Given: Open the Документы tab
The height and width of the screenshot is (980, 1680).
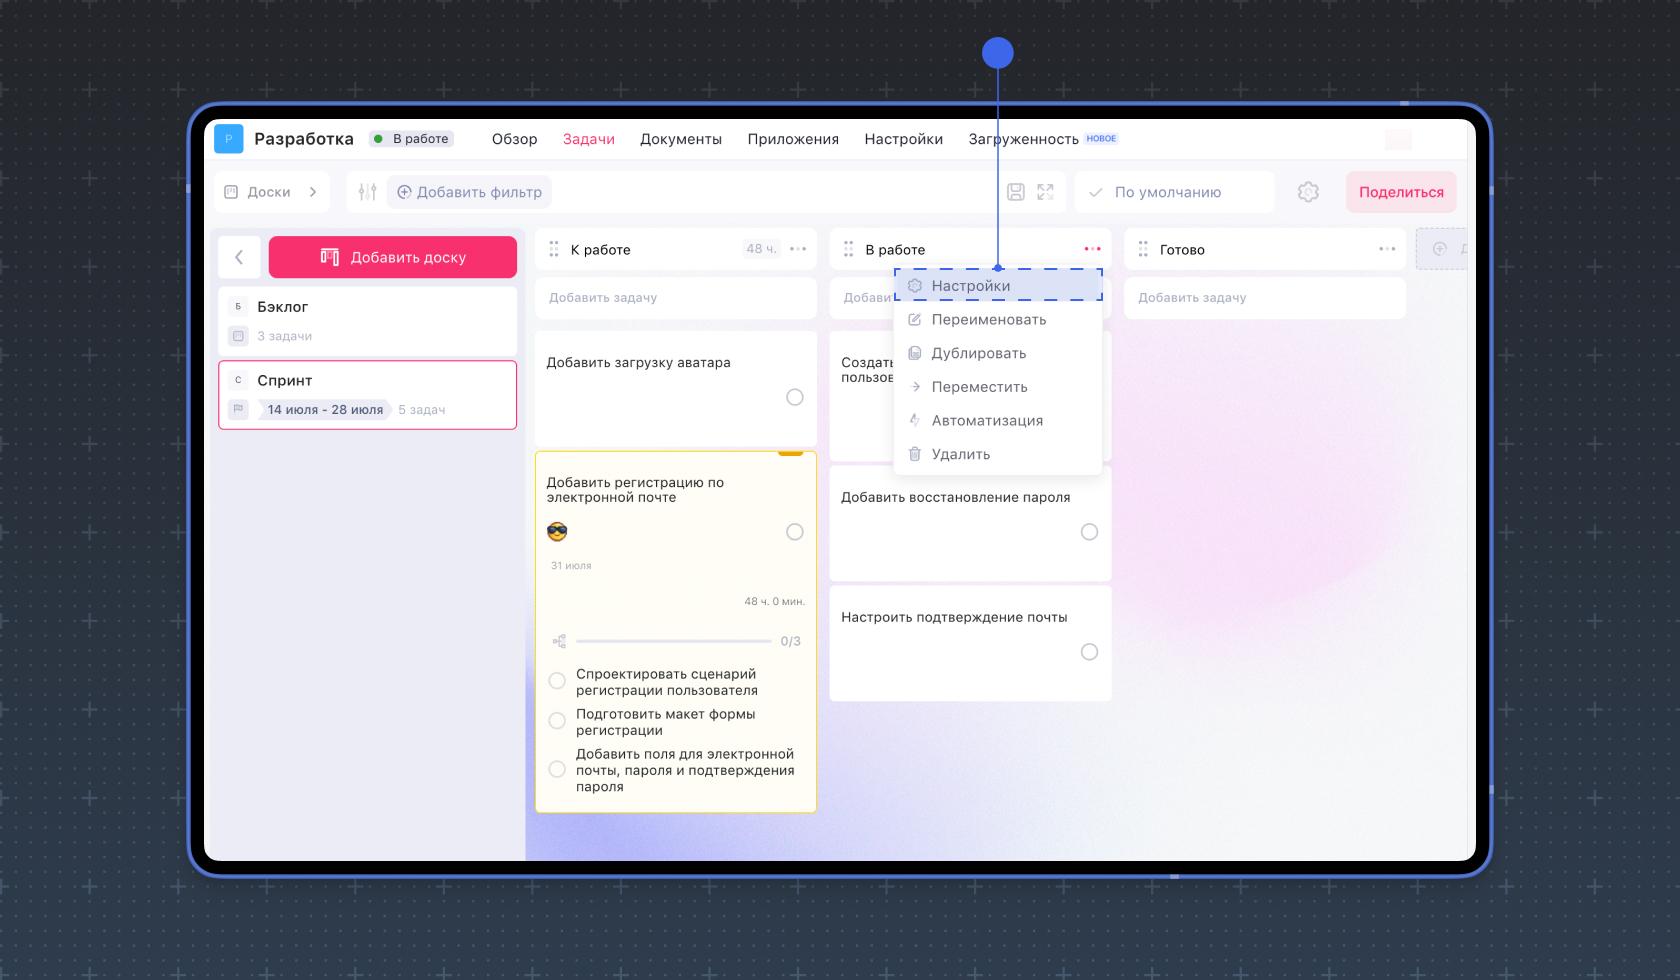Looking at the screenshot, I should click(681, 139).
